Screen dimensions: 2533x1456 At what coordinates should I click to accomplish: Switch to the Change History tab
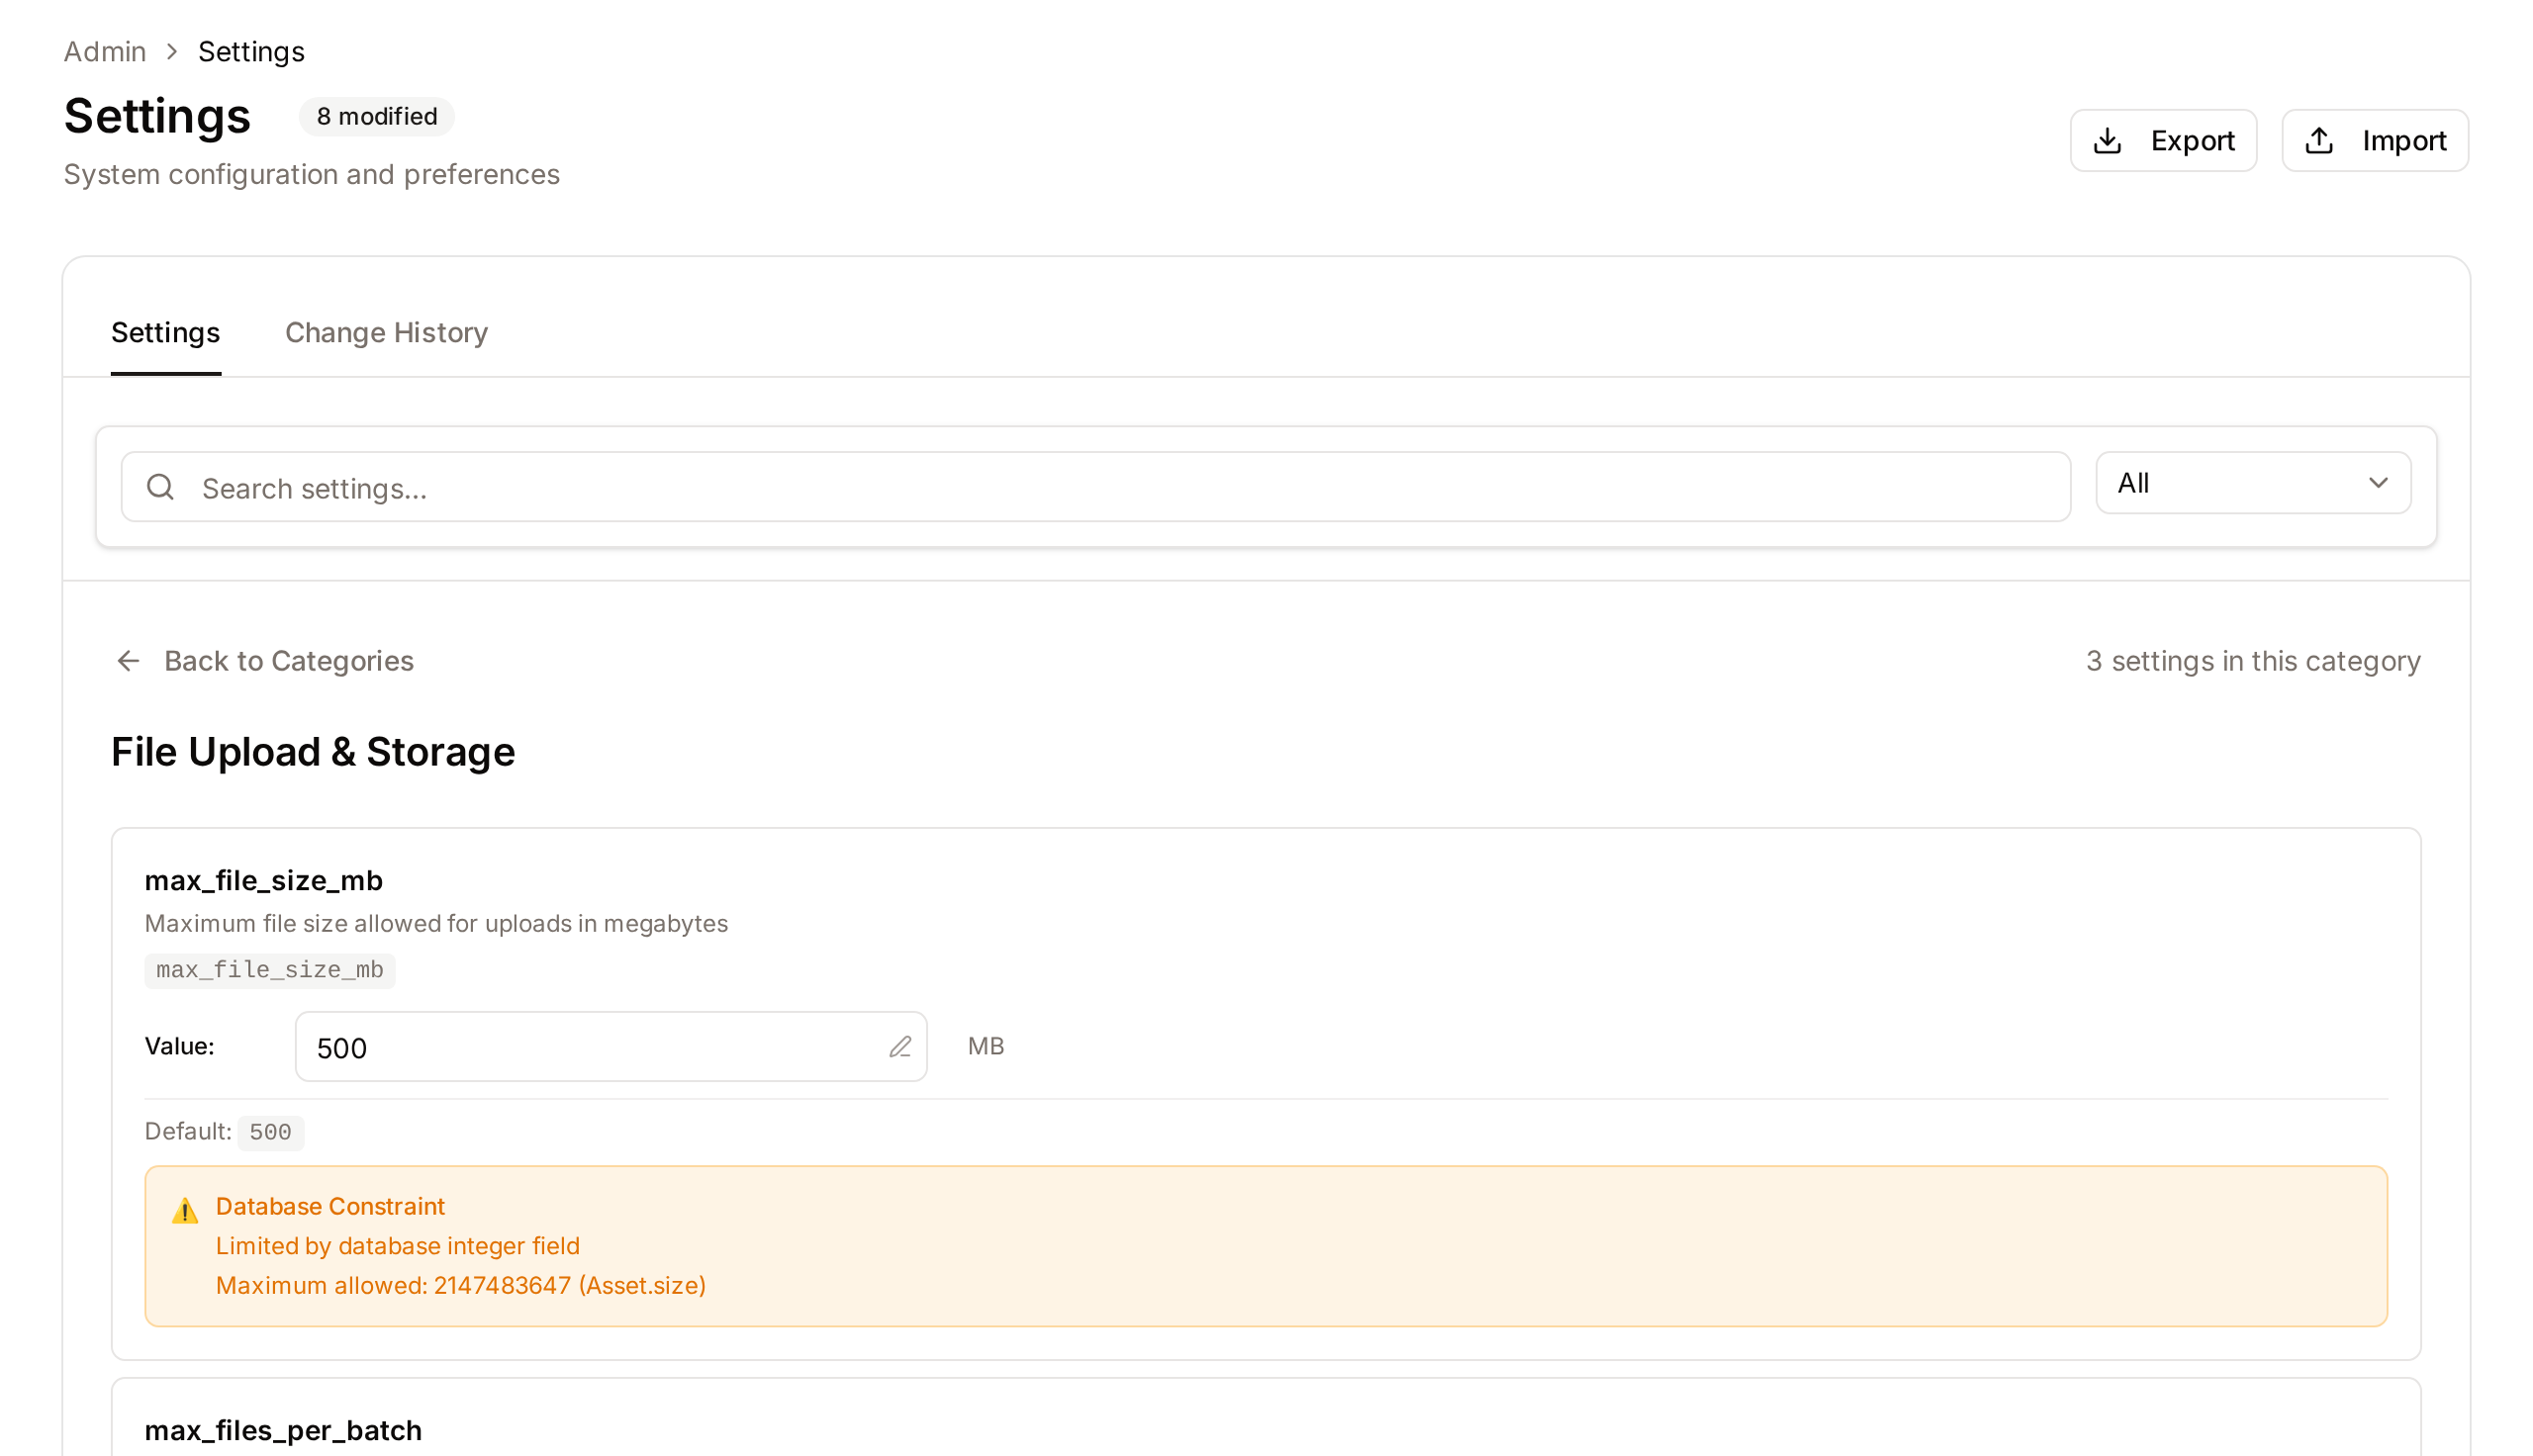coord(386,332)
